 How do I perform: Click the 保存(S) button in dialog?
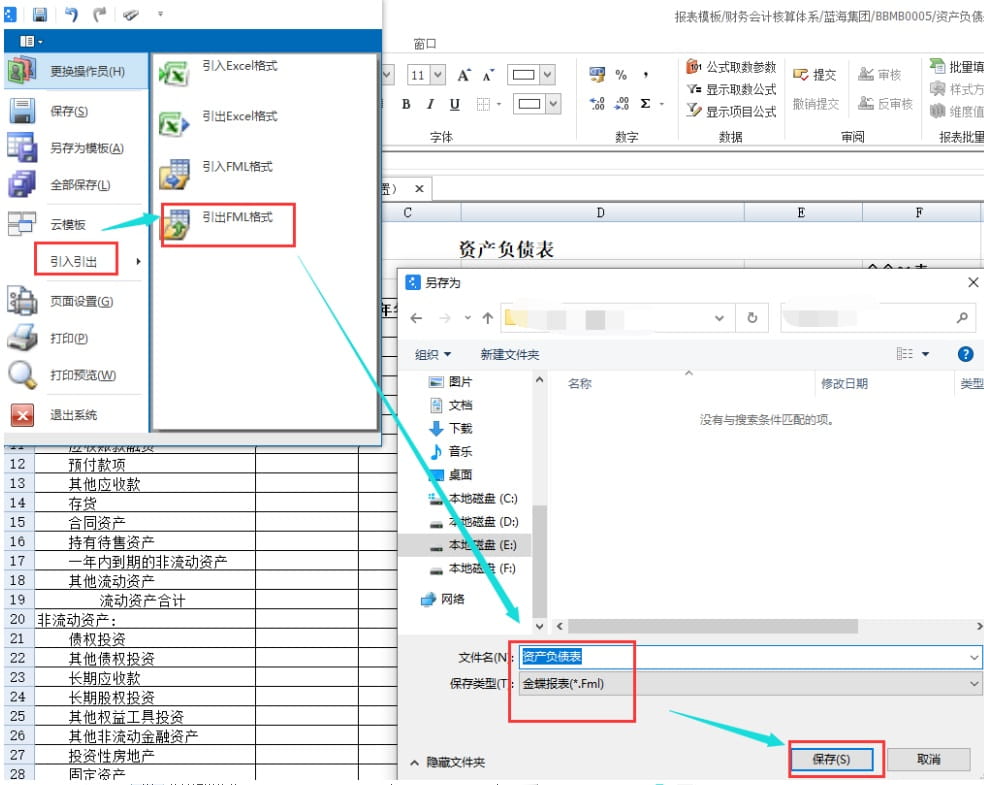click(x=830, y=759)
